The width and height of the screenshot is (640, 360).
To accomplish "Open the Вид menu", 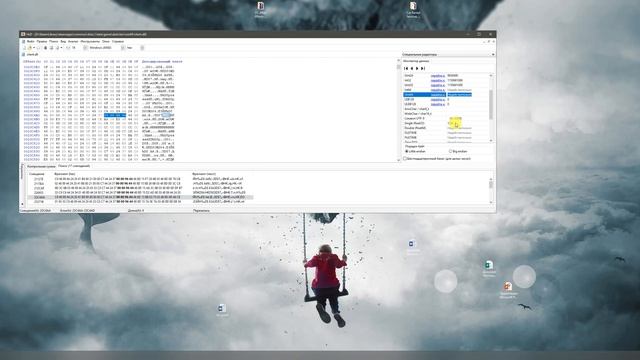I will pos(63,42).
